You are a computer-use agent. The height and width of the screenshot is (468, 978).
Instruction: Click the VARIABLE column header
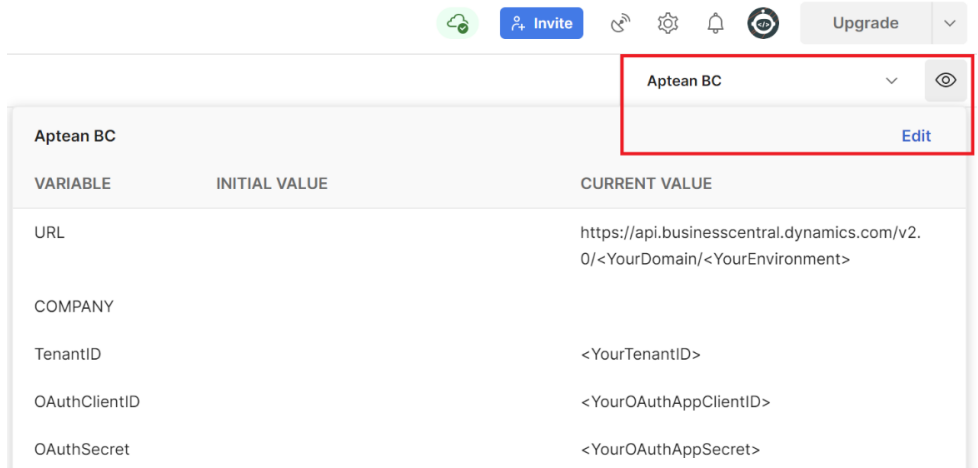coord(73,184)
